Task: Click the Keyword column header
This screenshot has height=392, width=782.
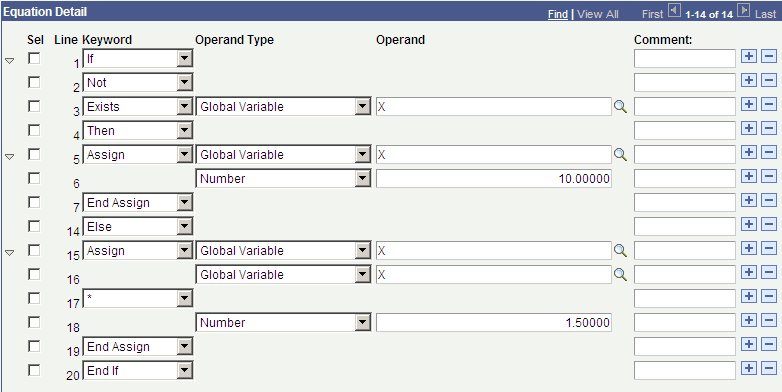Action: [x=107, y=40]
